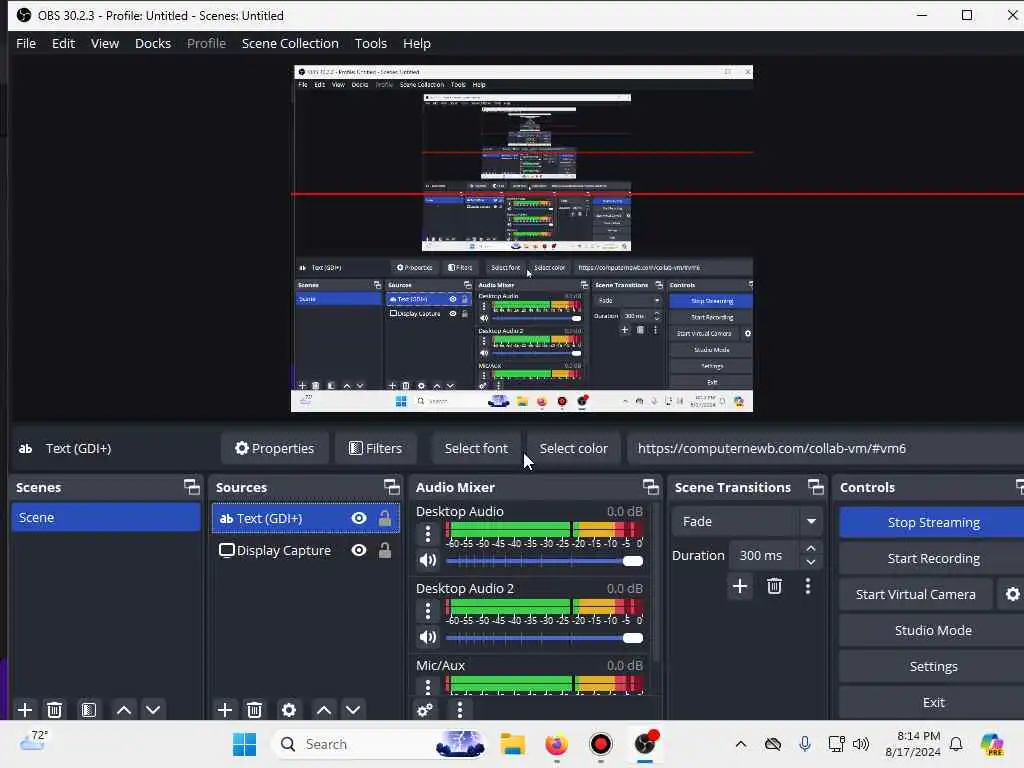
Task: Remove selected scene with trash icon
Action: point(55,710)
